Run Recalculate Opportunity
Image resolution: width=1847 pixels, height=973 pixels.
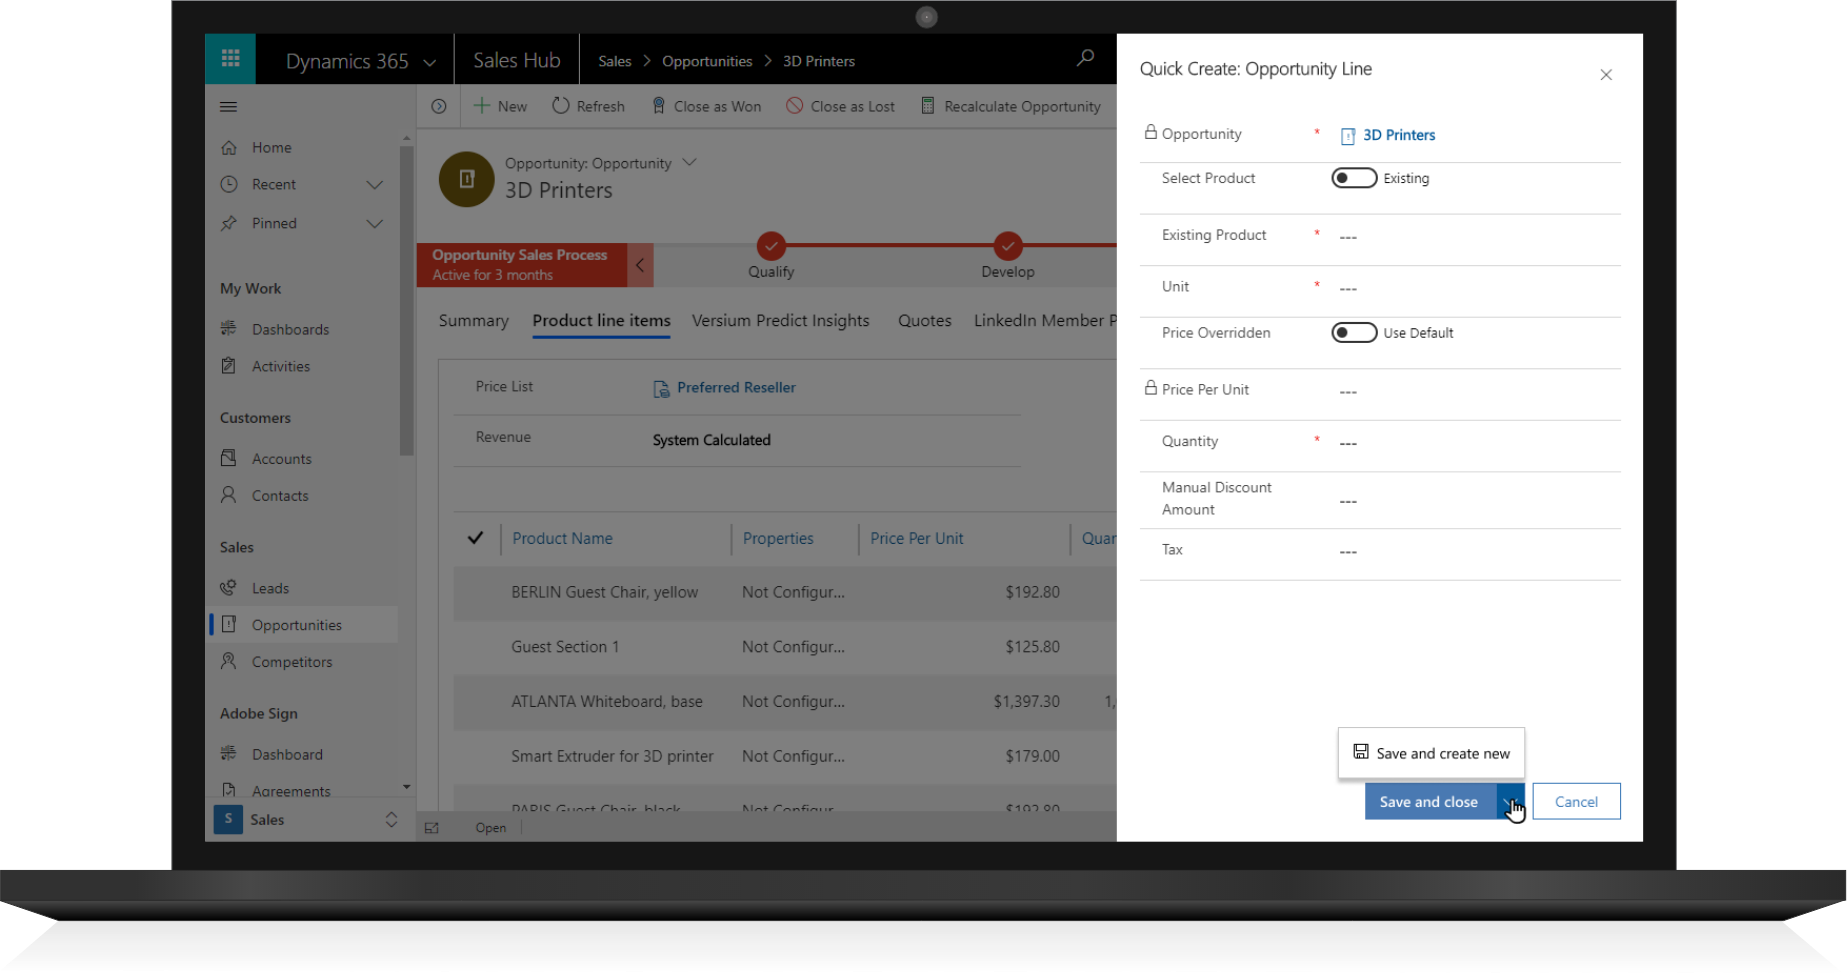pos(1011,105)
